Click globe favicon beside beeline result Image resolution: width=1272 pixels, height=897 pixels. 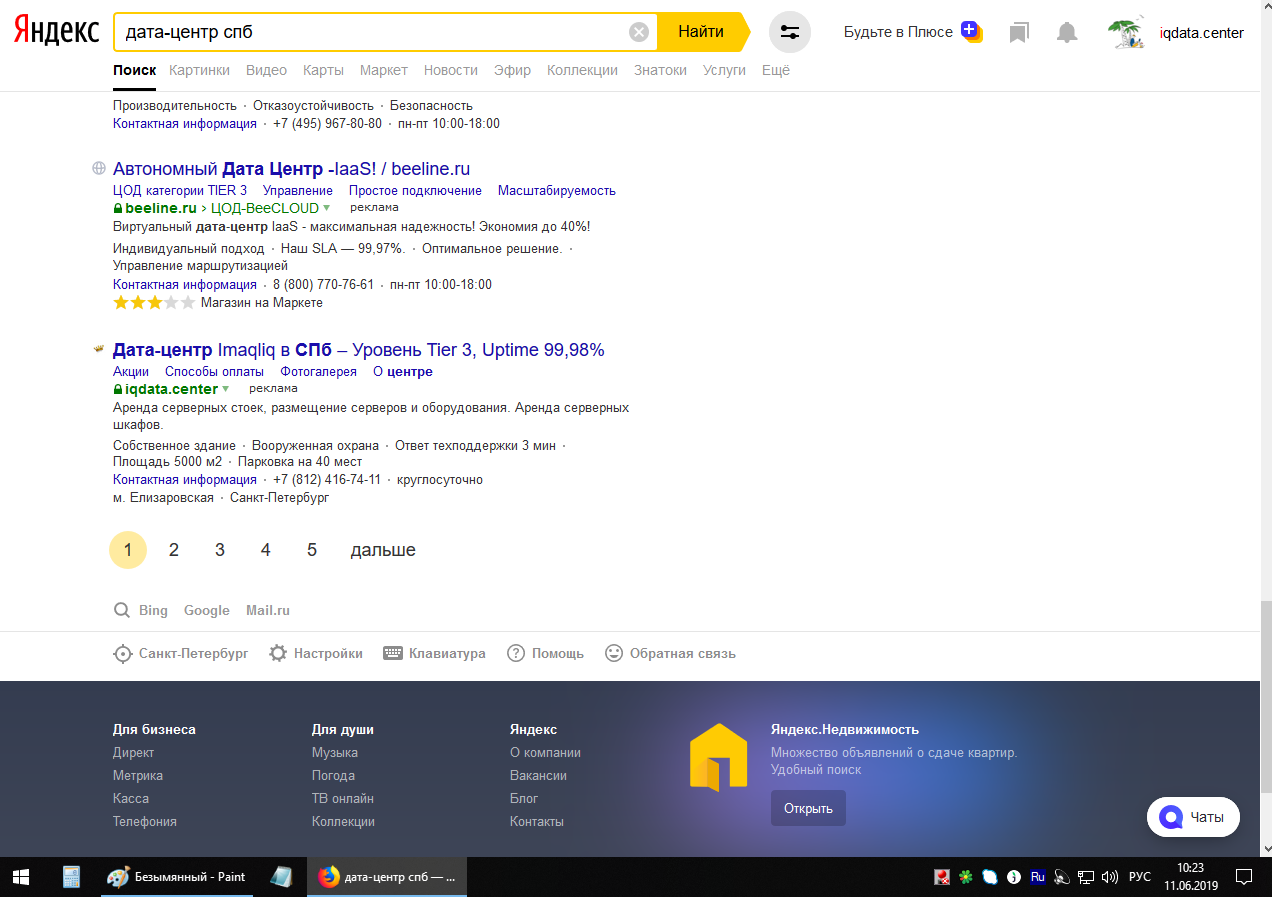click(99, 169)
